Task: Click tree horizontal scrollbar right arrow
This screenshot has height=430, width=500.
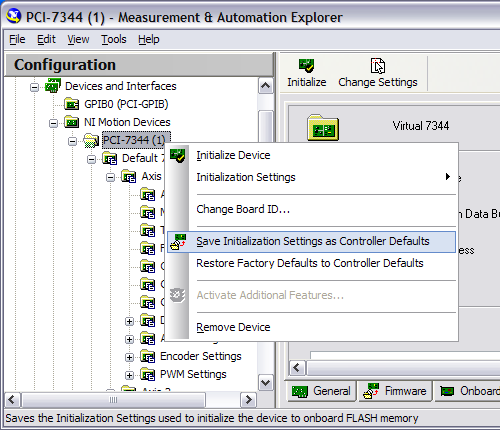Action: (248, 399)
